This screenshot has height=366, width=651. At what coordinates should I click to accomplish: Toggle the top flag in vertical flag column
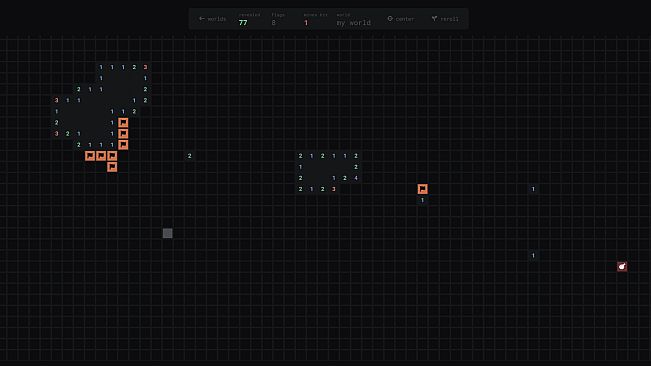[x=123, y=122]
